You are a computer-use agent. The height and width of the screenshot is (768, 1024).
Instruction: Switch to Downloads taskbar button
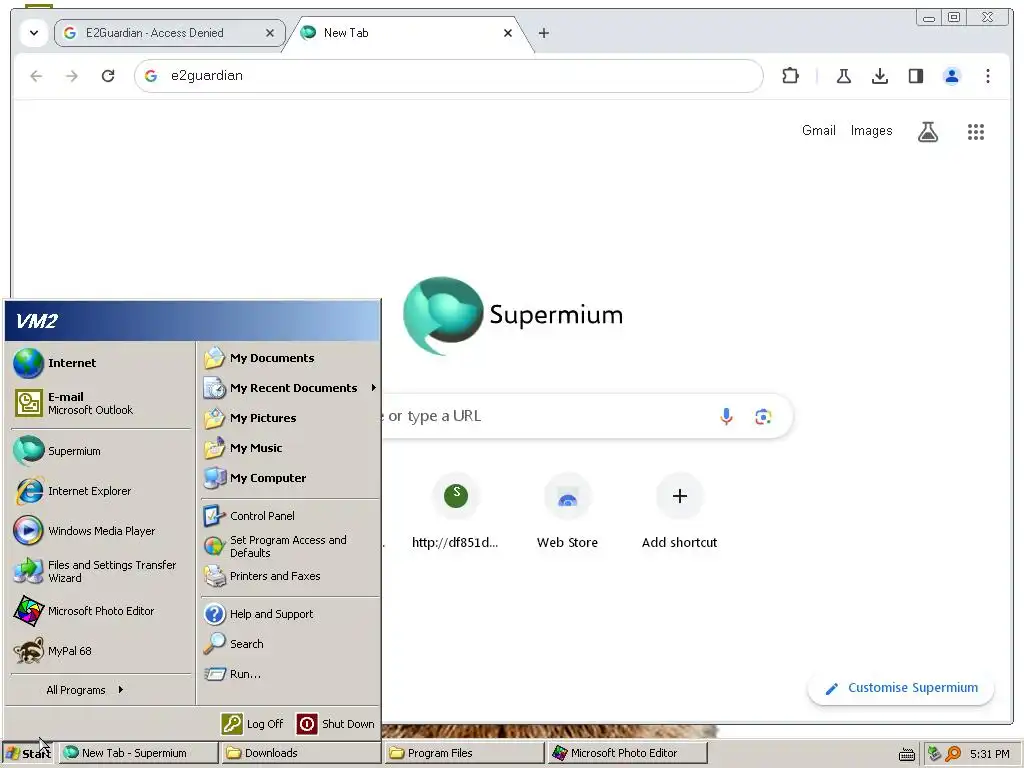pyautogui.click(x=302, y=753)
